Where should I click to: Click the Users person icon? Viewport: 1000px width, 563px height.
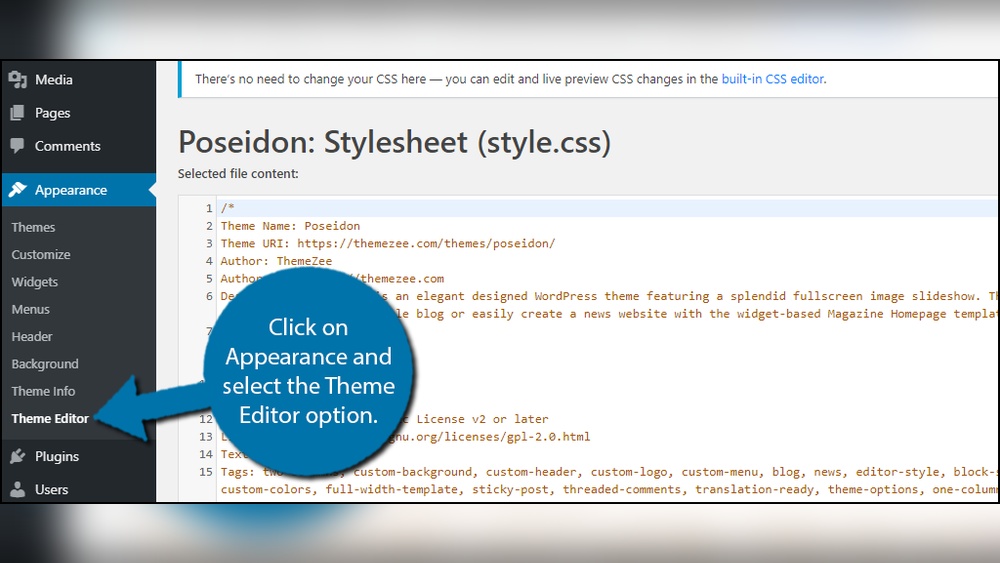click(x=18, y=490)
